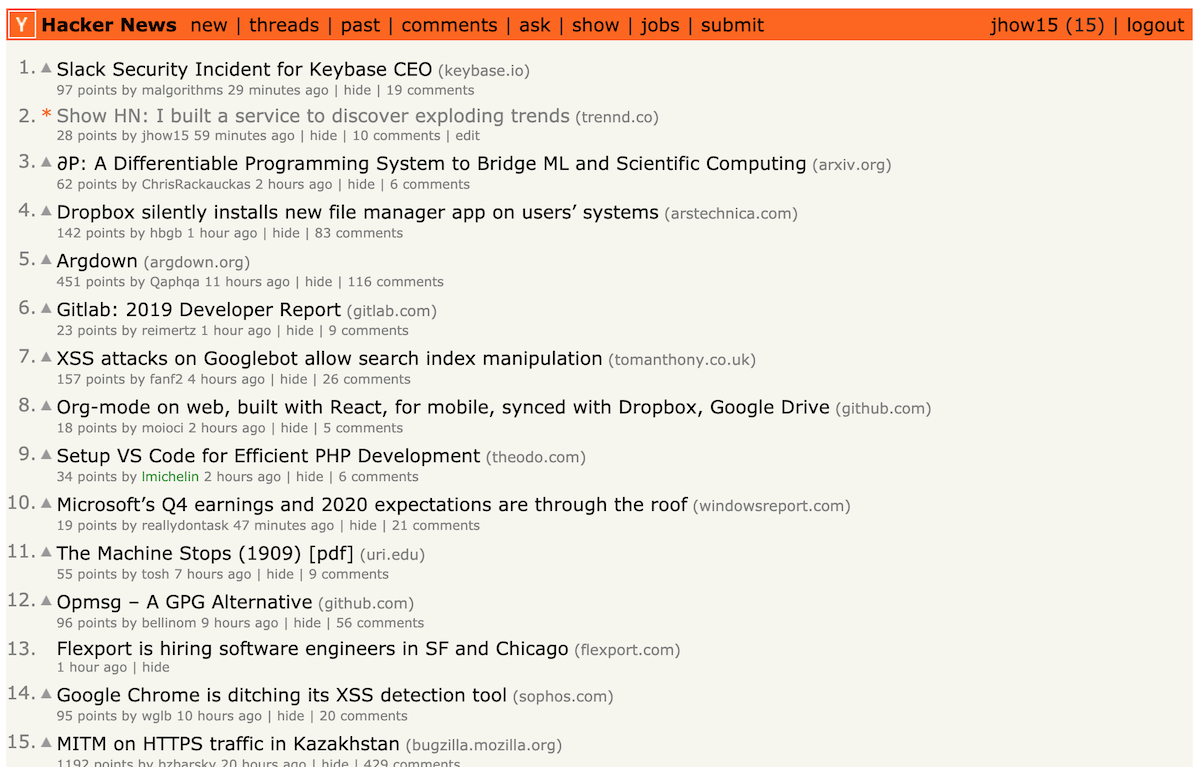Upvote the MITM on HTTPS Kazakhstan story

pos(46,743)
